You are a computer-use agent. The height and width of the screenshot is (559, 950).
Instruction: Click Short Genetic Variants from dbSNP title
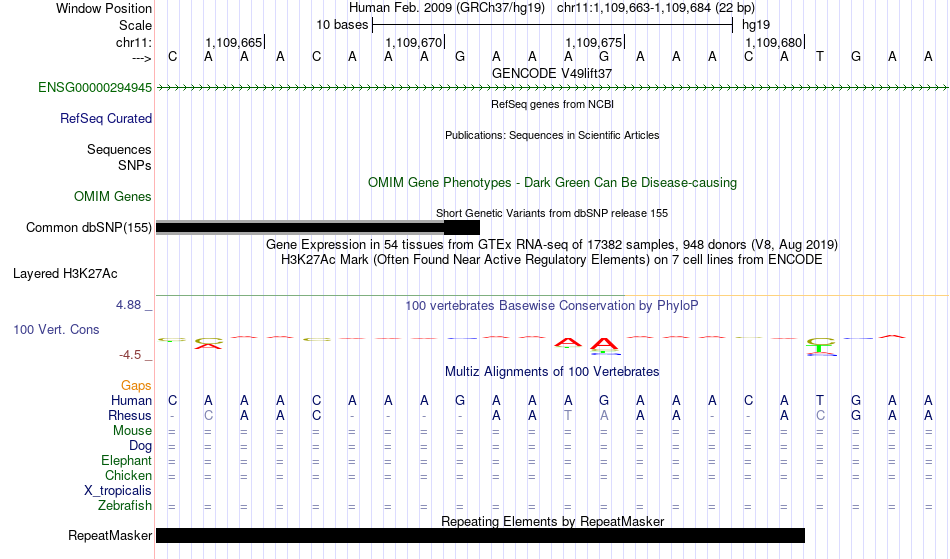point(552,213)
